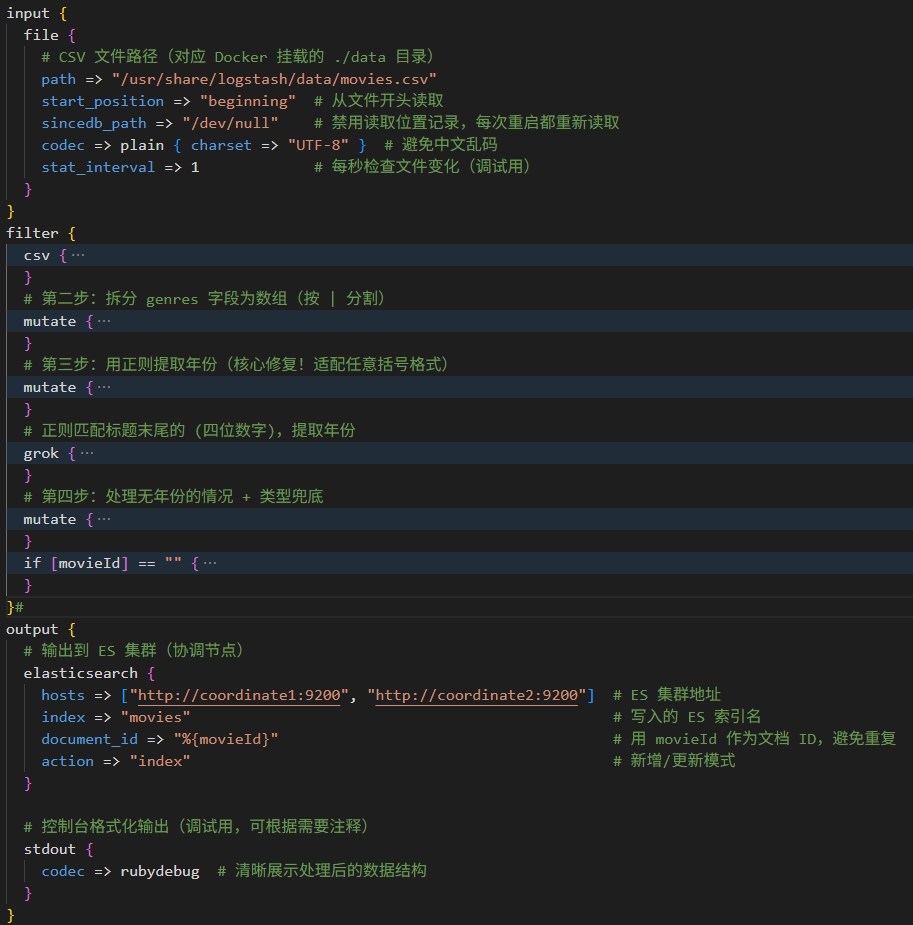
Task: Click the 'file' block name
Action: [41, 35]
